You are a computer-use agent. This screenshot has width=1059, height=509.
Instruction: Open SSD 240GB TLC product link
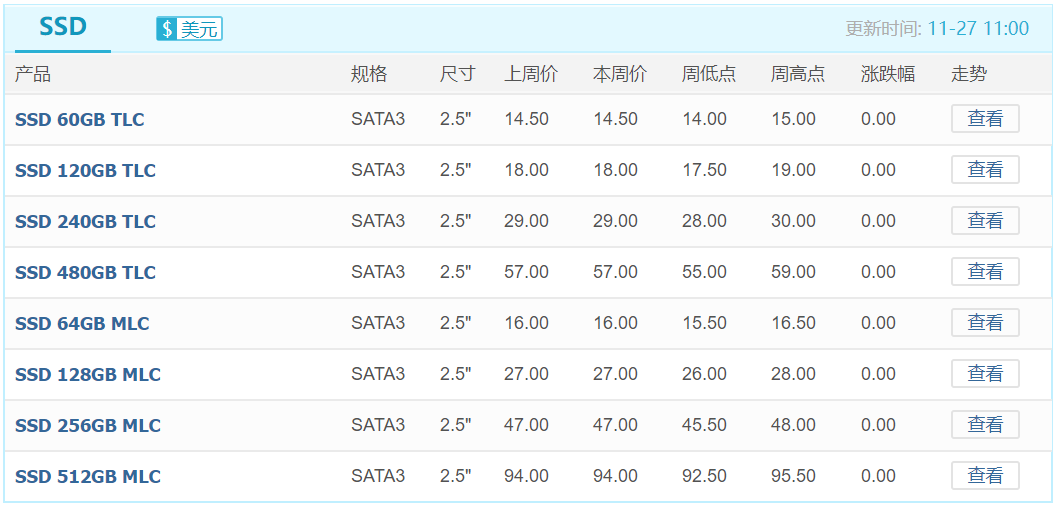click(x=85, y=221)
